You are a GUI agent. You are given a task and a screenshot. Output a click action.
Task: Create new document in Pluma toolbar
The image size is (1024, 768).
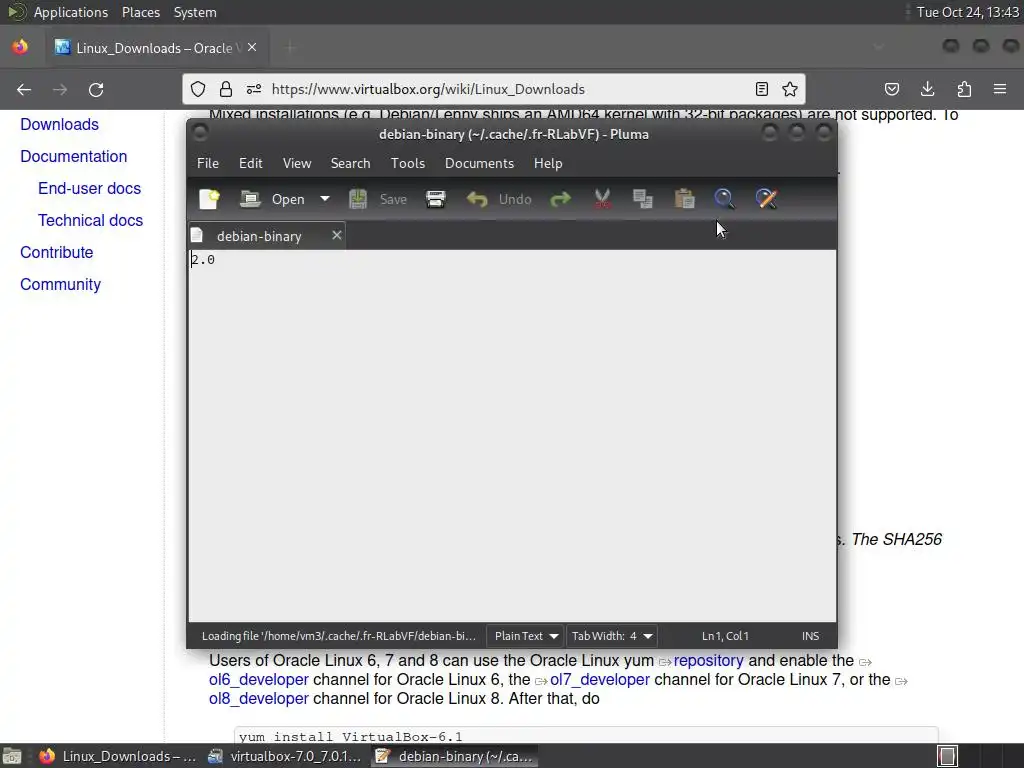pos(209,199)
